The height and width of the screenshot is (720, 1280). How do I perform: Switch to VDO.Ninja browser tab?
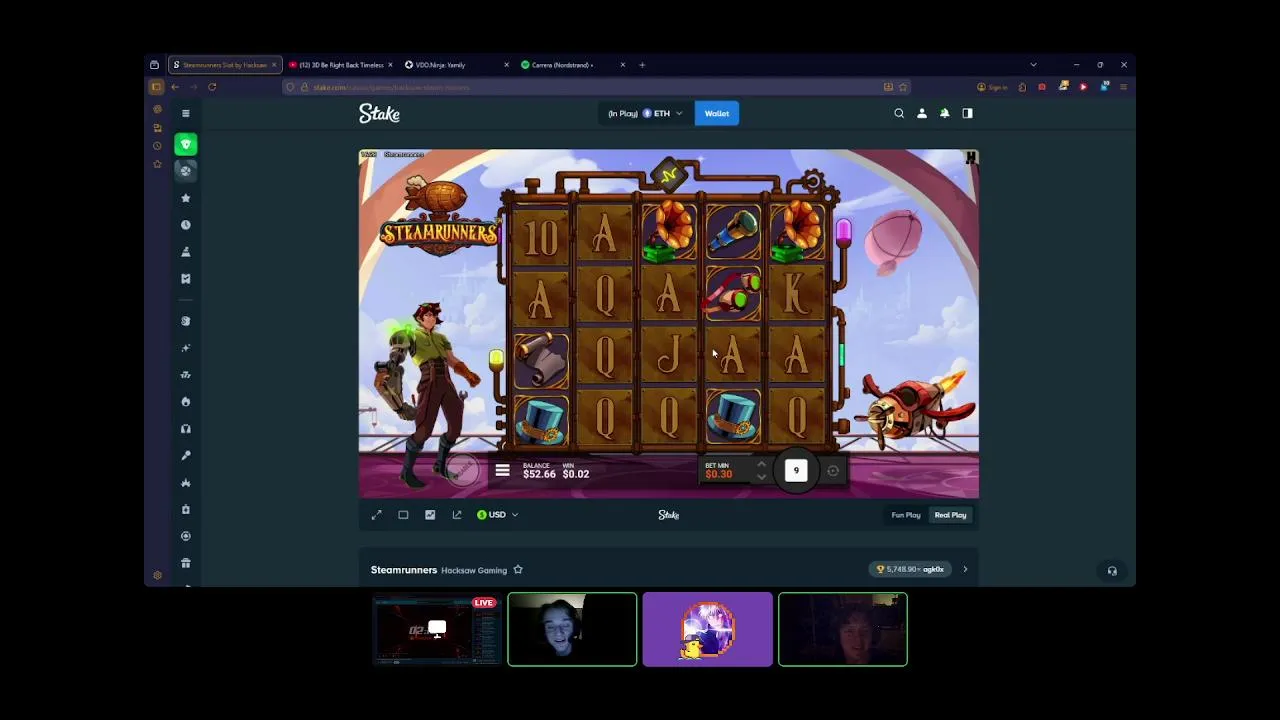pos(457,65)
